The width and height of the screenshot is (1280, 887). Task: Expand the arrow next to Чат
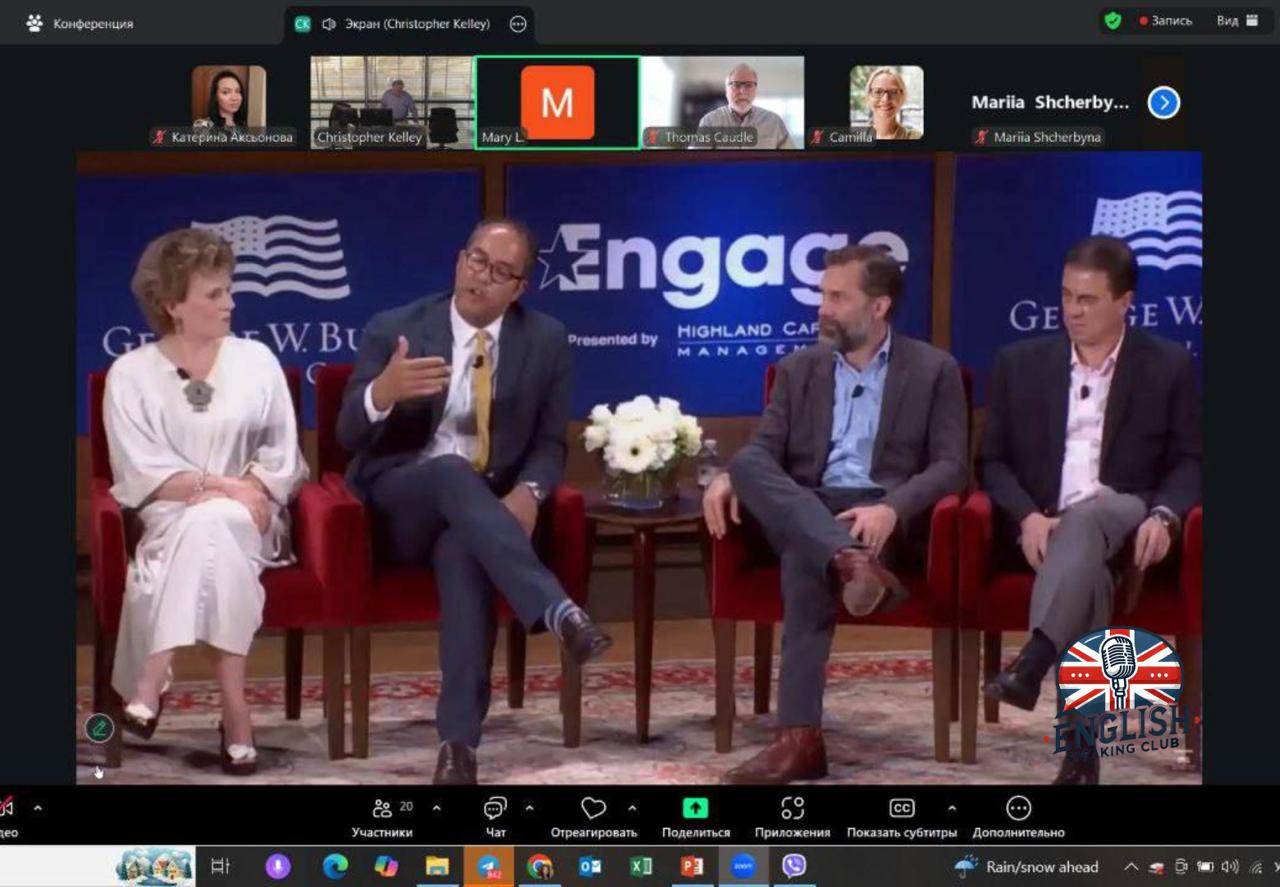(x=529, y=807)
